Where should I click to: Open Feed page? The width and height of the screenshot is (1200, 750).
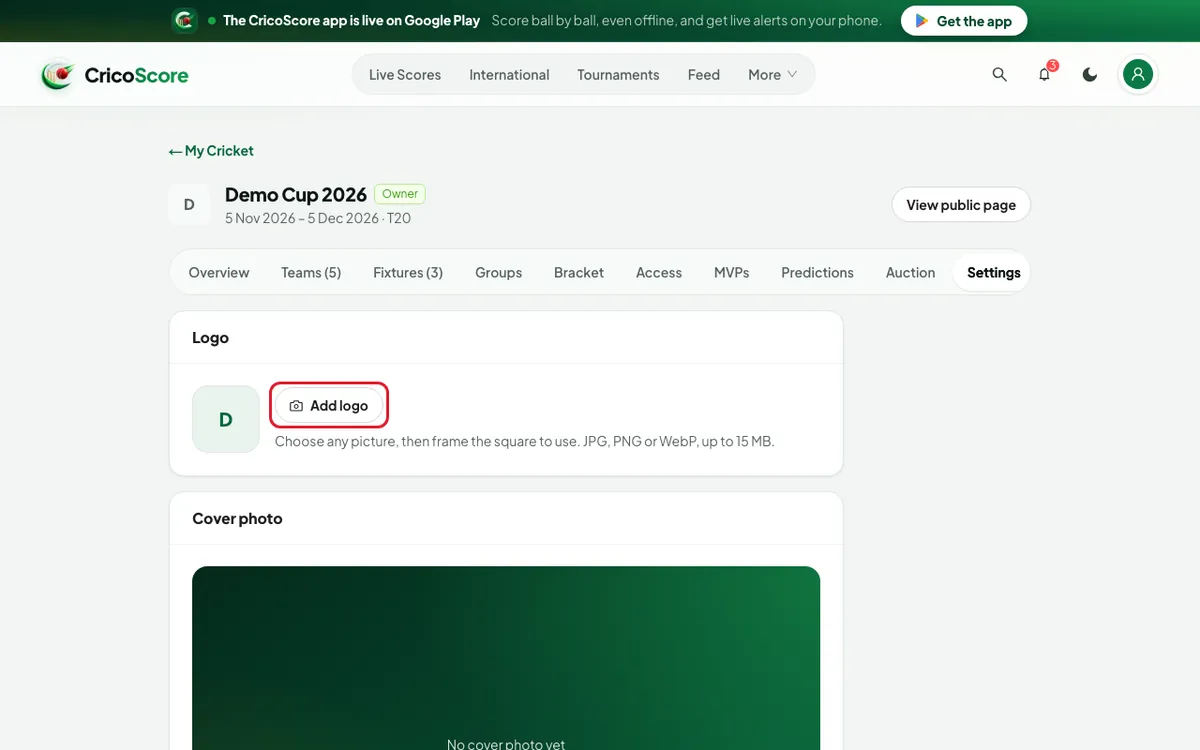(704, 75)
